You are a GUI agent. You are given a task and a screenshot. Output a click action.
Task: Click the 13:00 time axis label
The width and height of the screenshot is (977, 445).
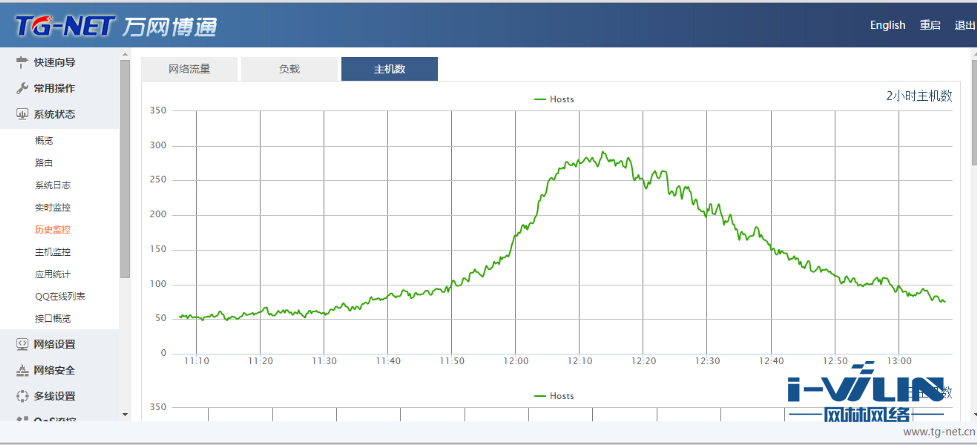click(898, 361)
